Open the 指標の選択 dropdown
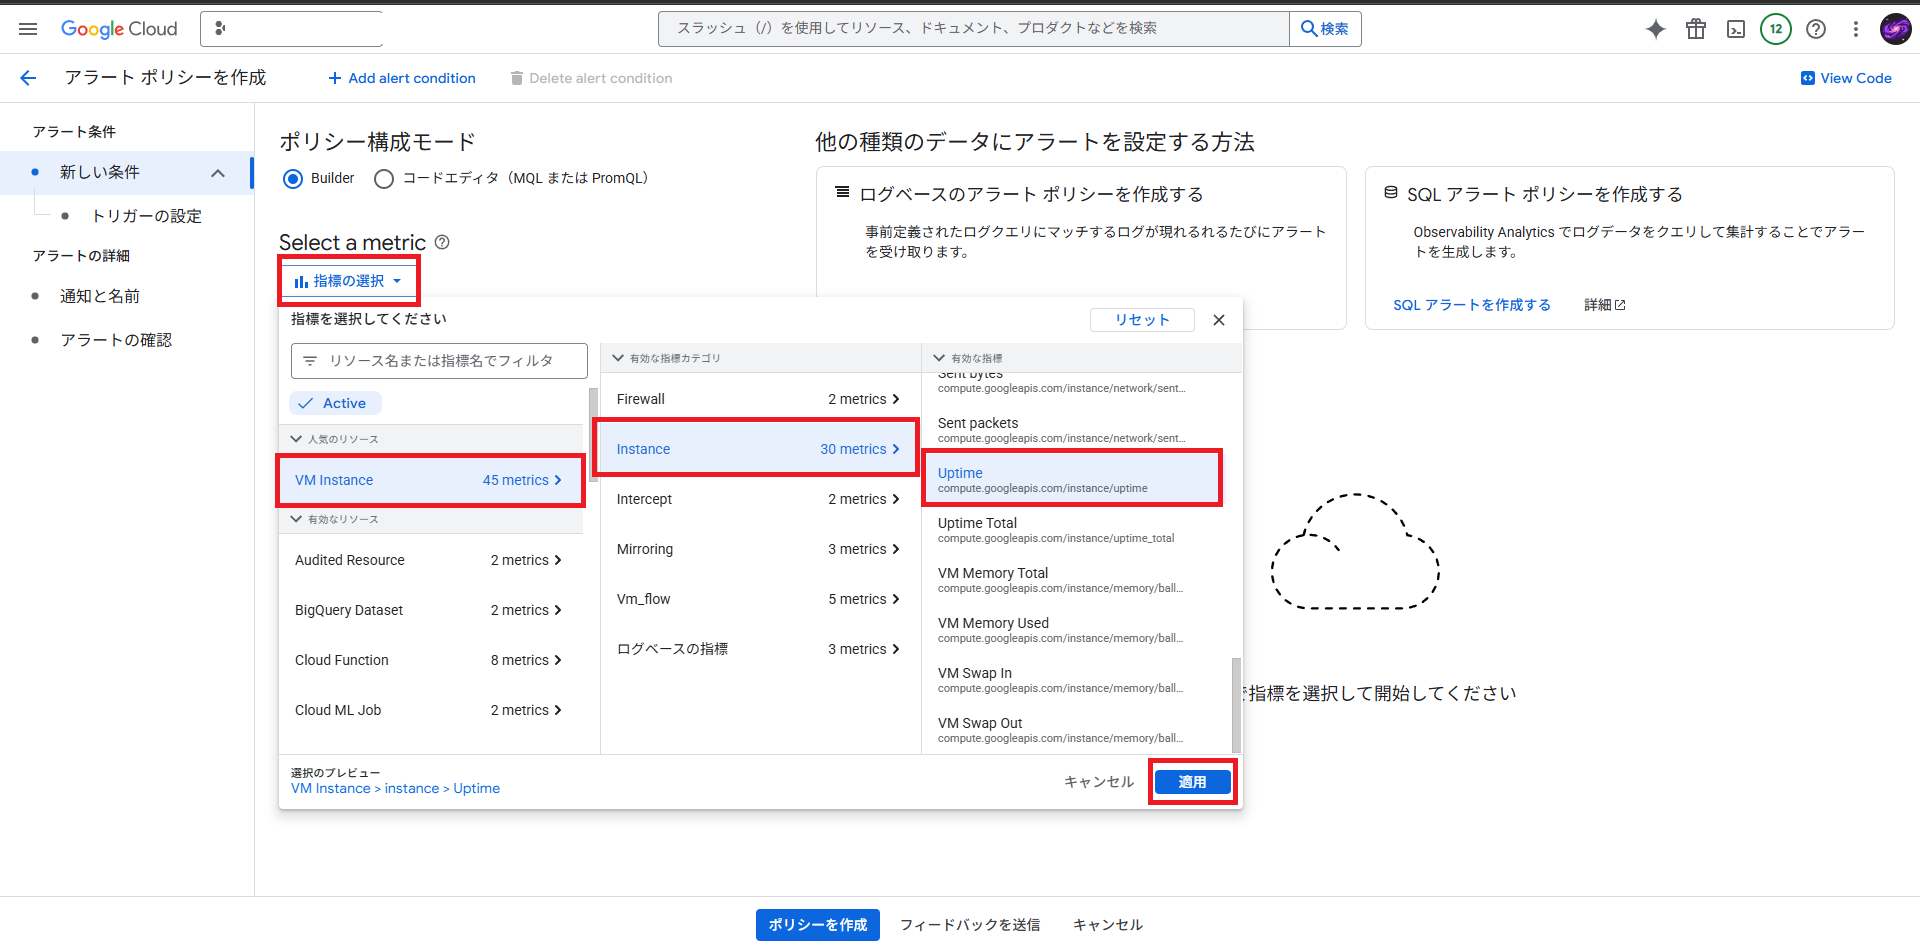Screen dimensions: 1920x951 coord(348,281)
